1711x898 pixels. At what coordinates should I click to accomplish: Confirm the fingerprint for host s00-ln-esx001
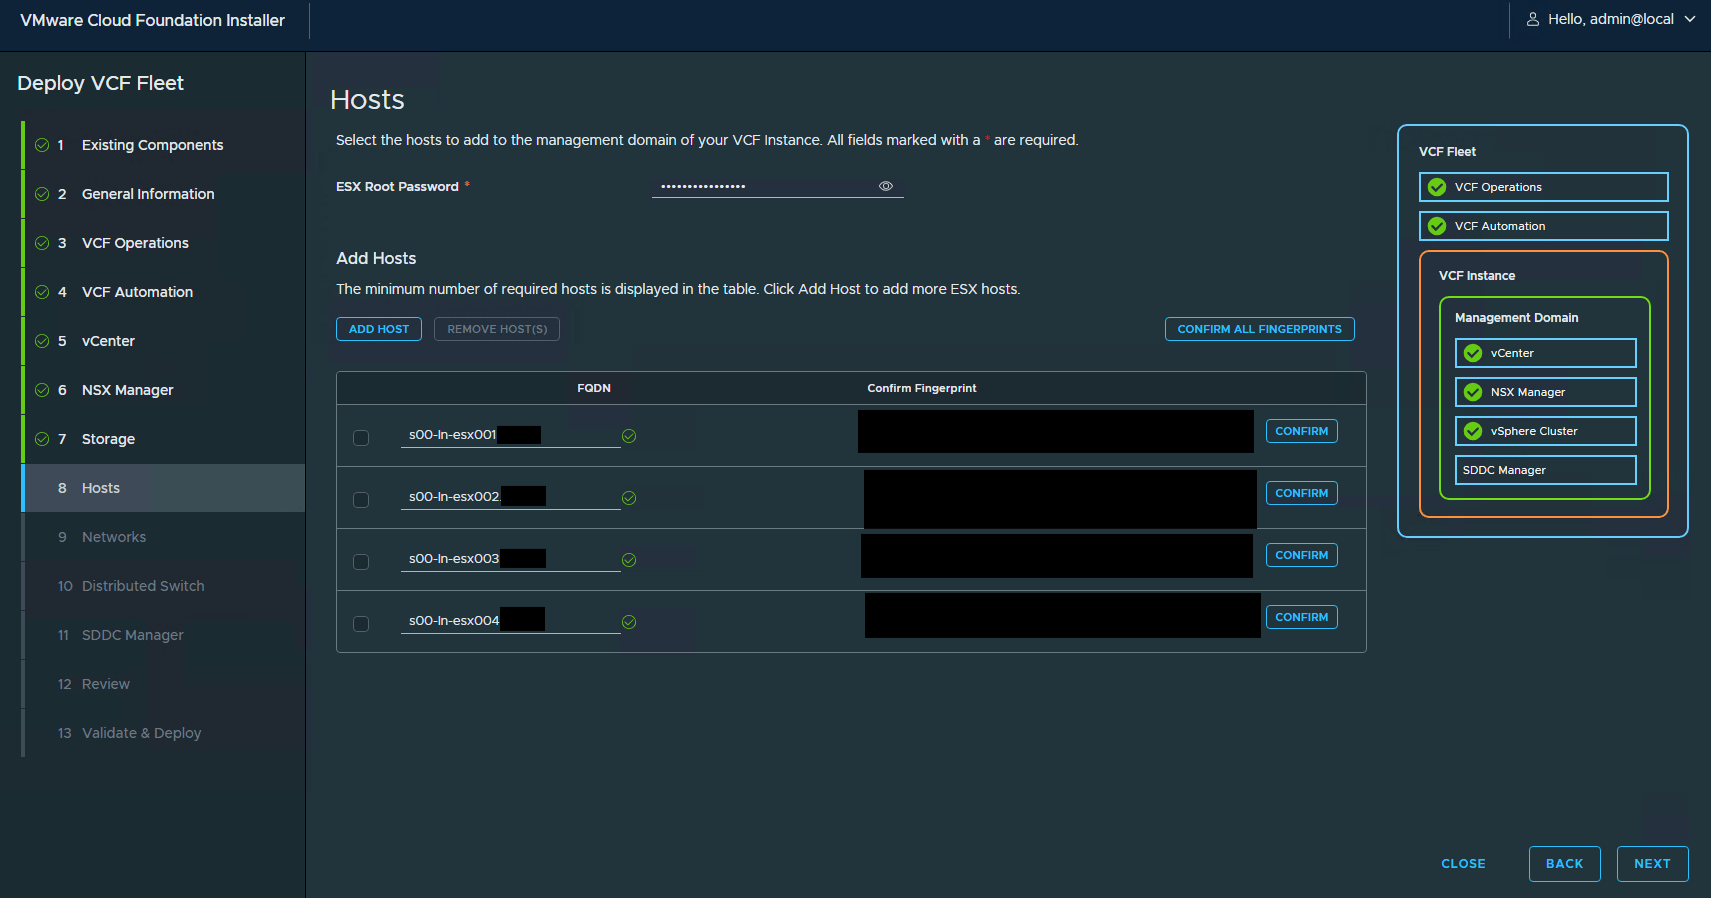[1301, 431]
